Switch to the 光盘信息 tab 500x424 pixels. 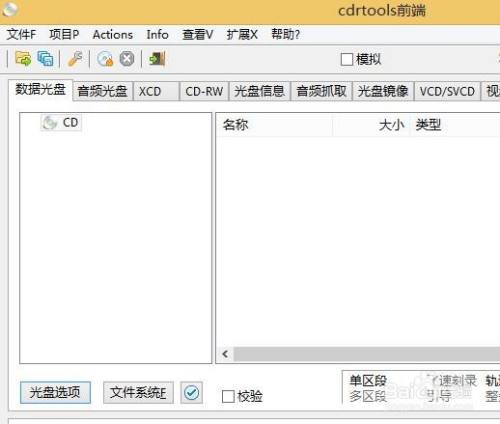259,91
